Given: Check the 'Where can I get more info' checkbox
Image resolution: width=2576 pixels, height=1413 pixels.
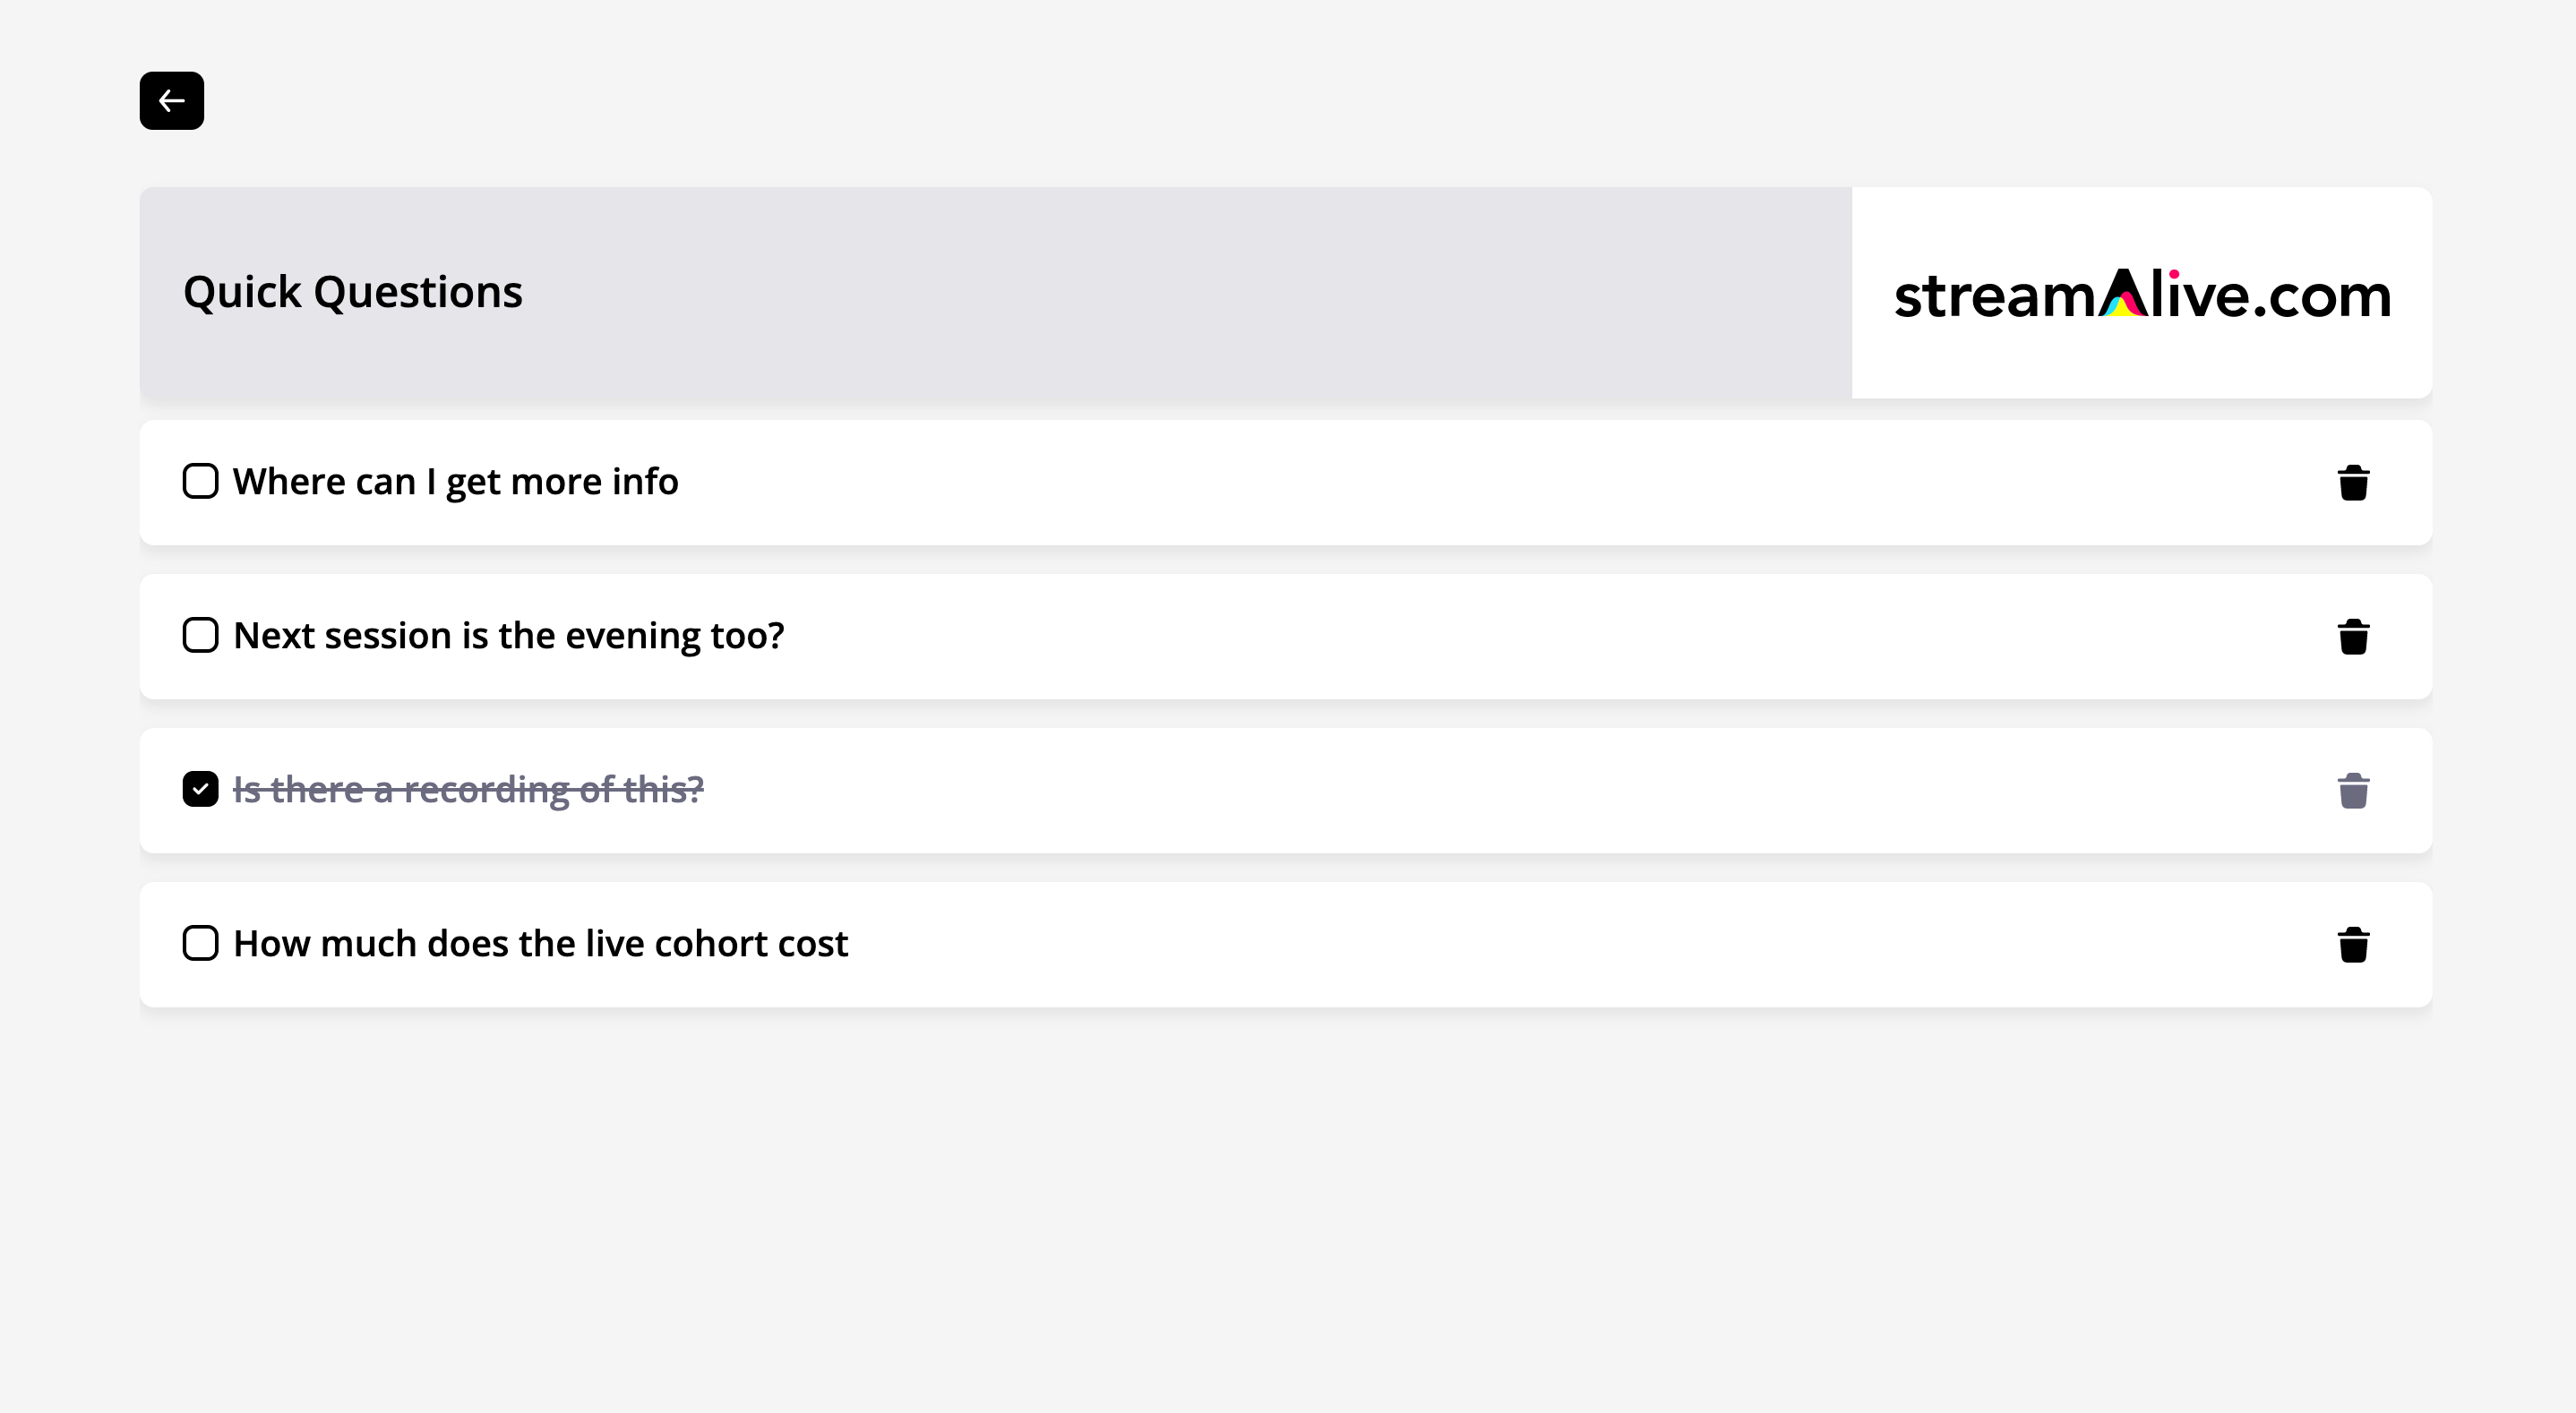Looking at the screenshot, I should [x=200, y=481].
